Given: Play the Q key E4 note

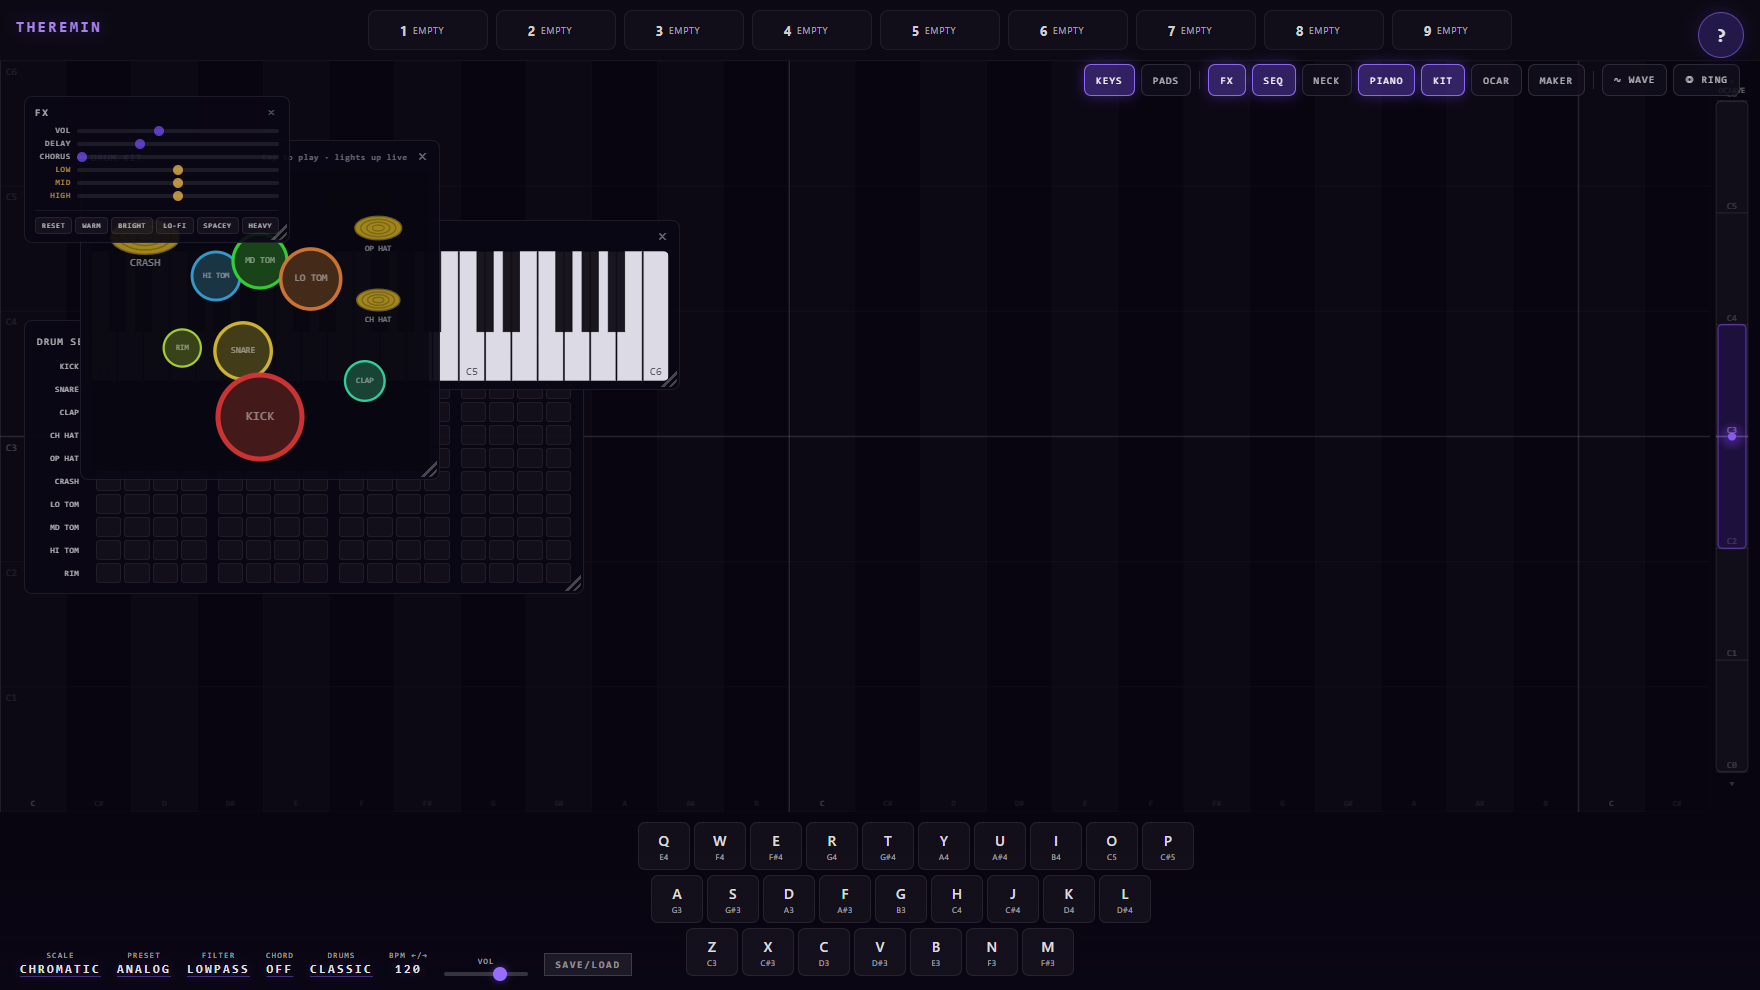Looking at the screenshot, I should point(664,846).
